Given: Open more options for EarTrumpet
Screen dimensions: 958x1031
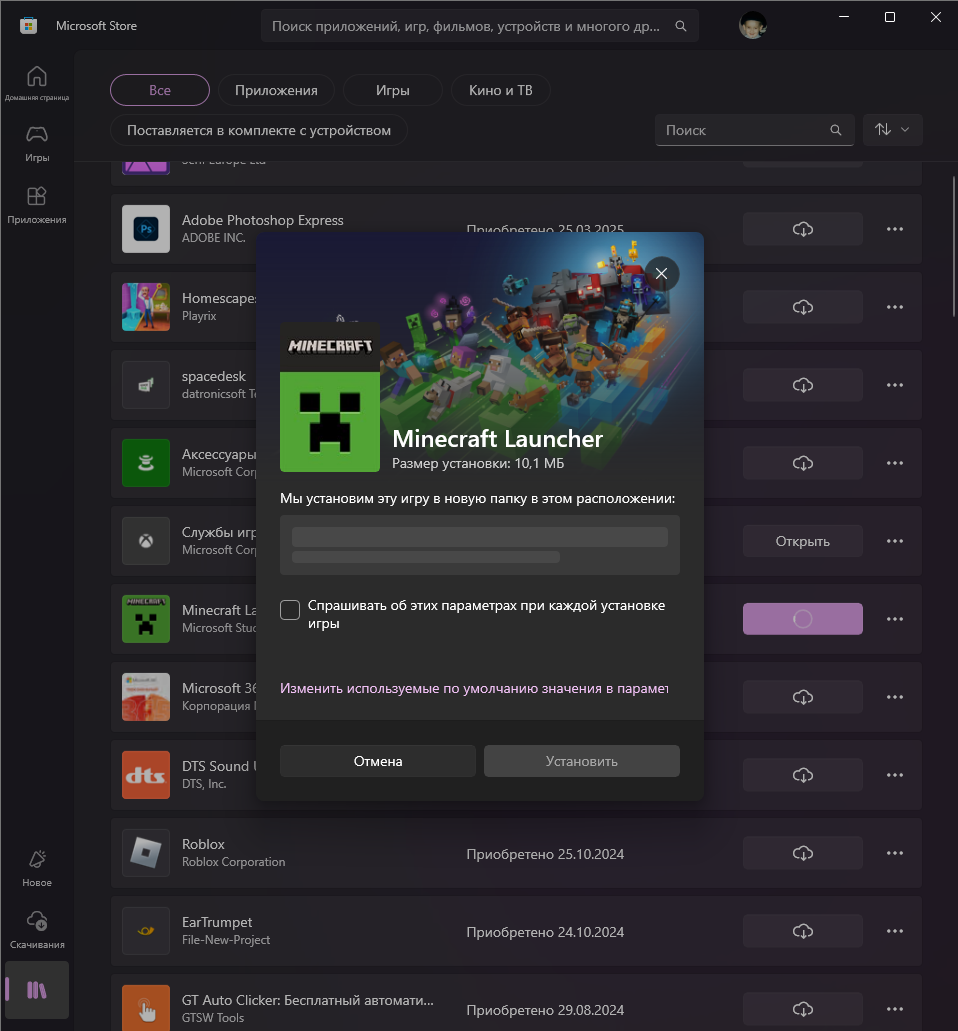Looking at the screenshot, I should (x=895, y=931).
